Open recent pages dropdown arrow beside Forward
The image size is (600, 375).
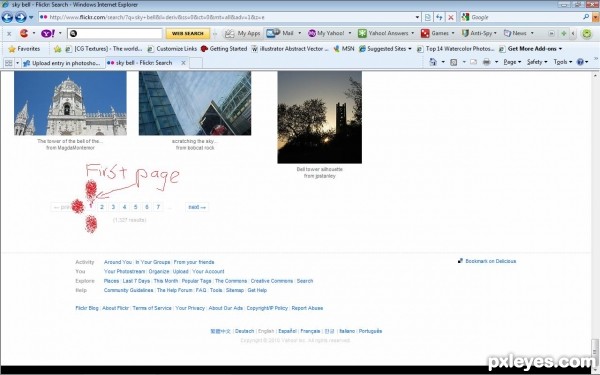click(x=31, y=17)
